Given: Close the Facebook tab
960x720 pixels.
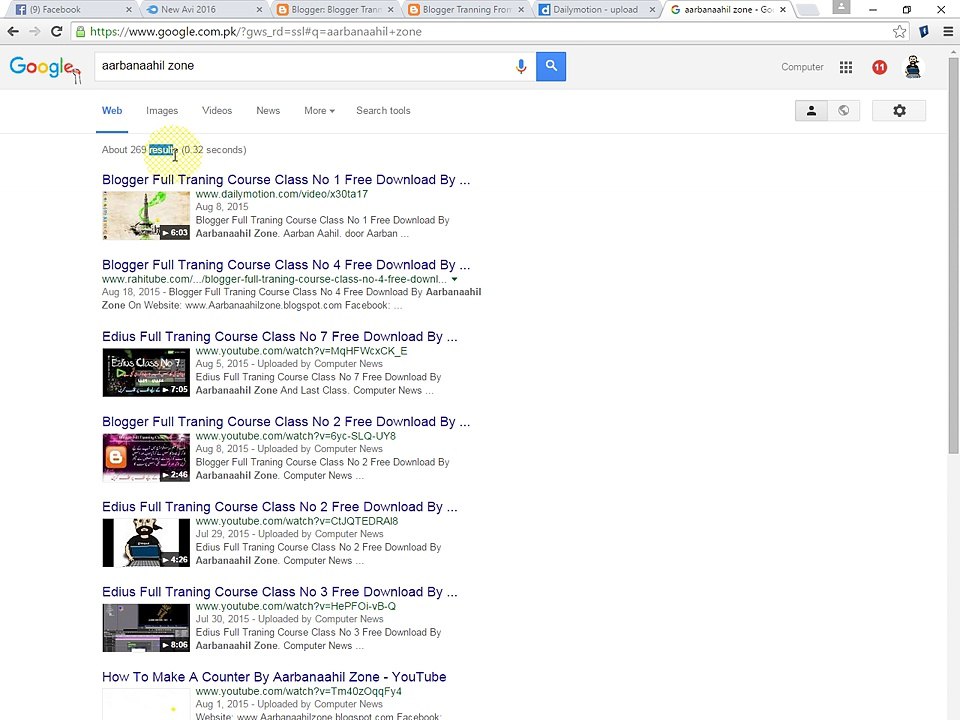Looking at the screenshot, I should click(x=129, y=10).
